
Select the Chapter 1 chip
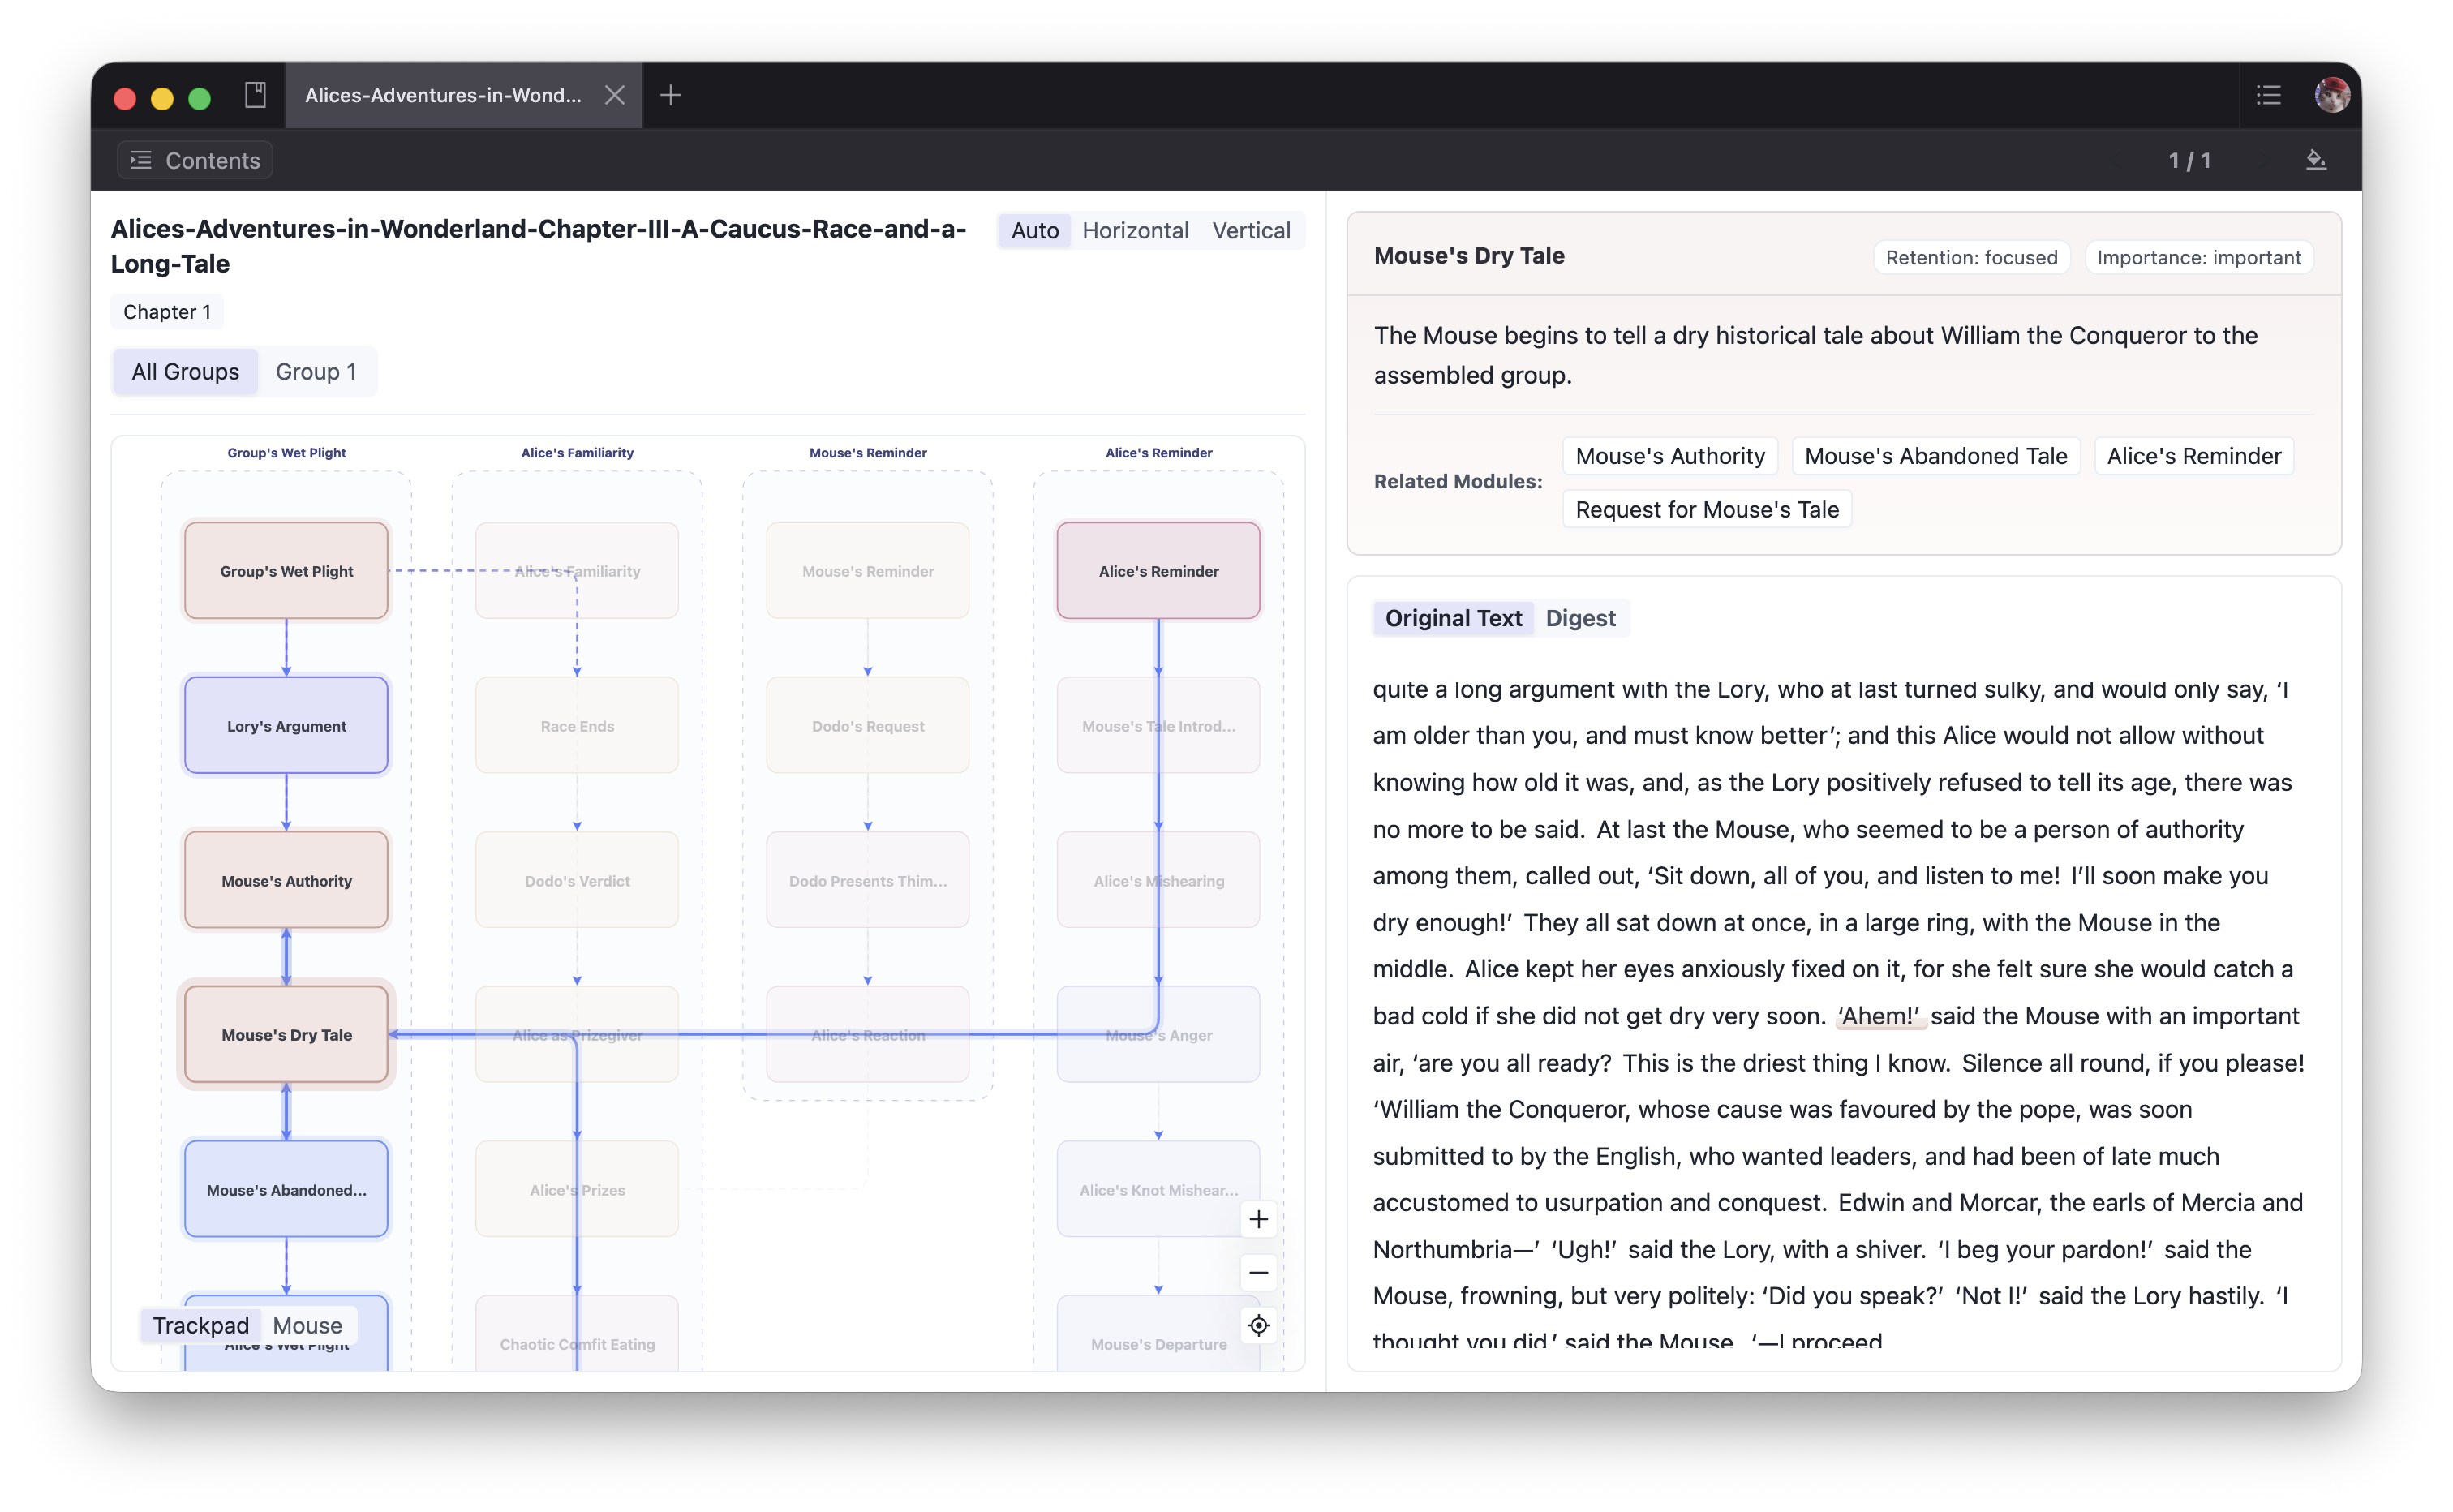[167, 312]
